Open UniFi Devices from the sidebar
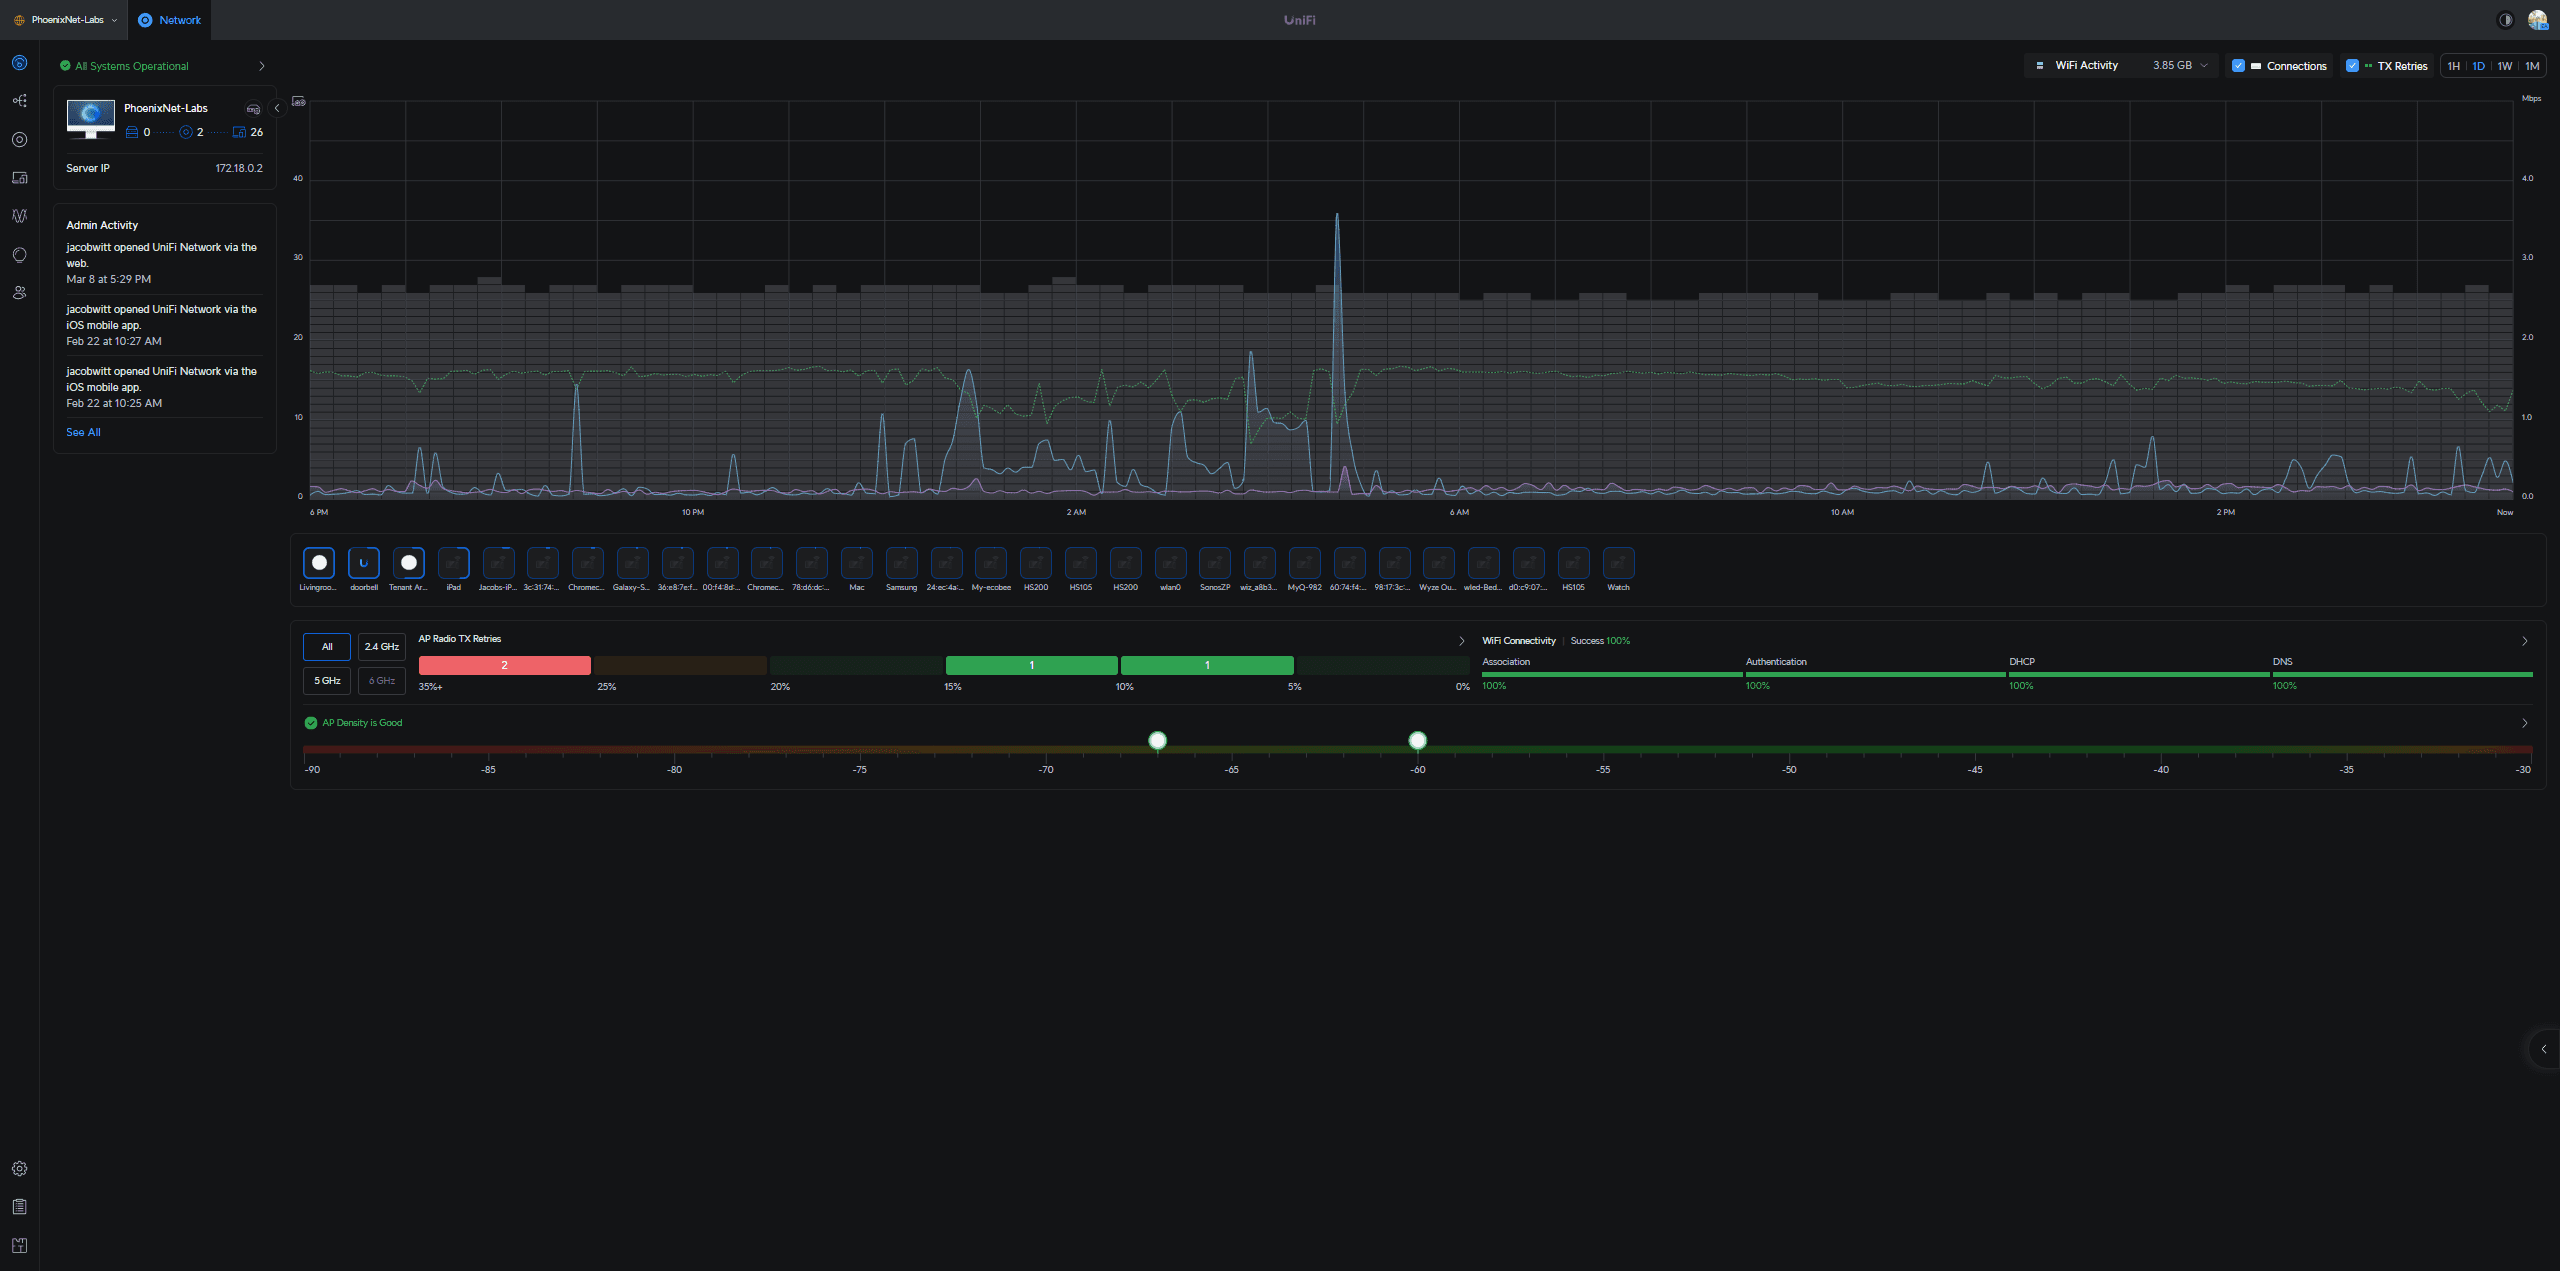This screenshot has height=1271, width=2560. [19, 140]
